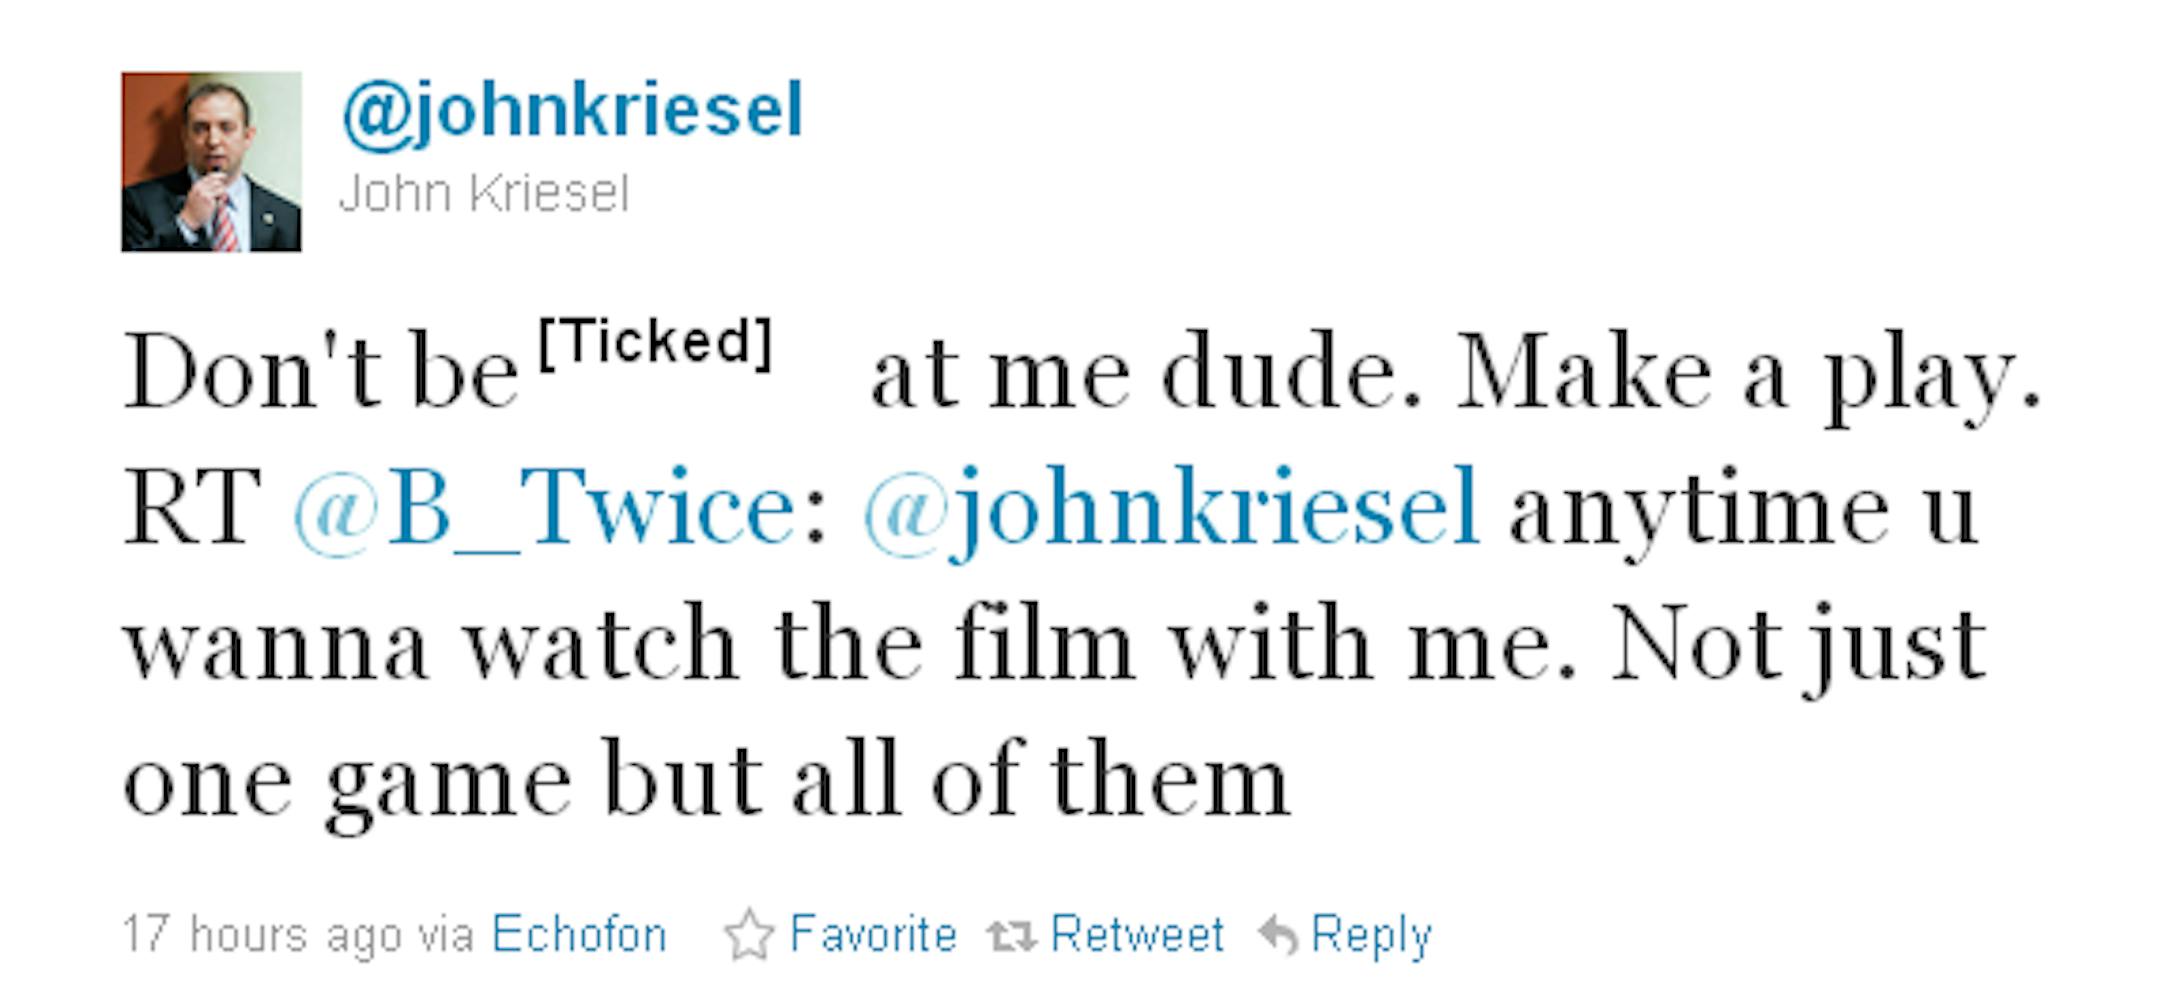Click the bracketed [Ticked] annotation
The height and width of the screenshot is (1008, 2160).
coord(656,343)
